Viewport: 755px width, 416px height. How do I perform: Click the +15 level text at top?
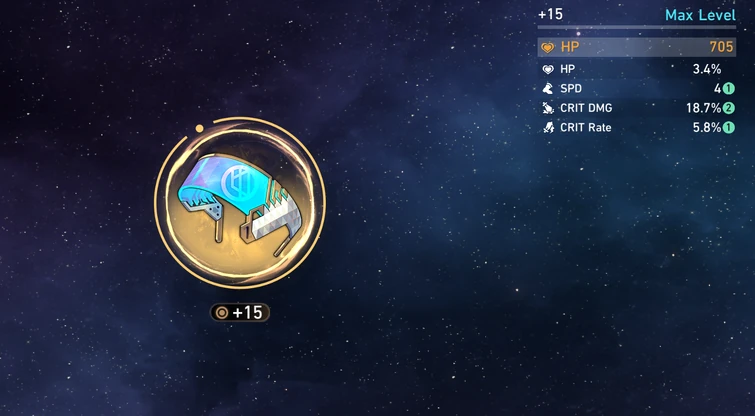pyautogui.click(x=550, y=14)
